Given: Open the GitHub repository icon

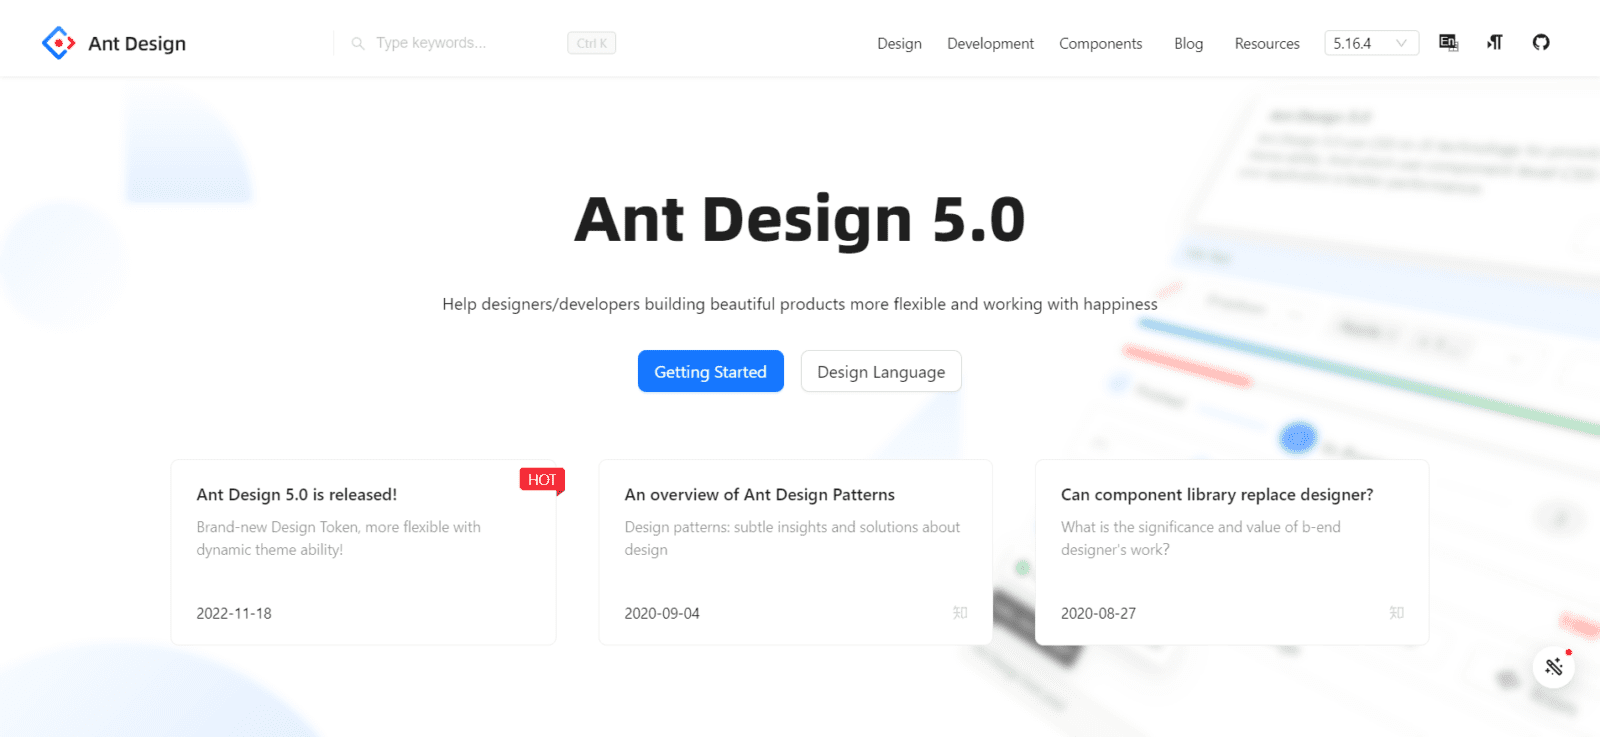Looking at the screenshot, I should click(x=1541, y=42).
